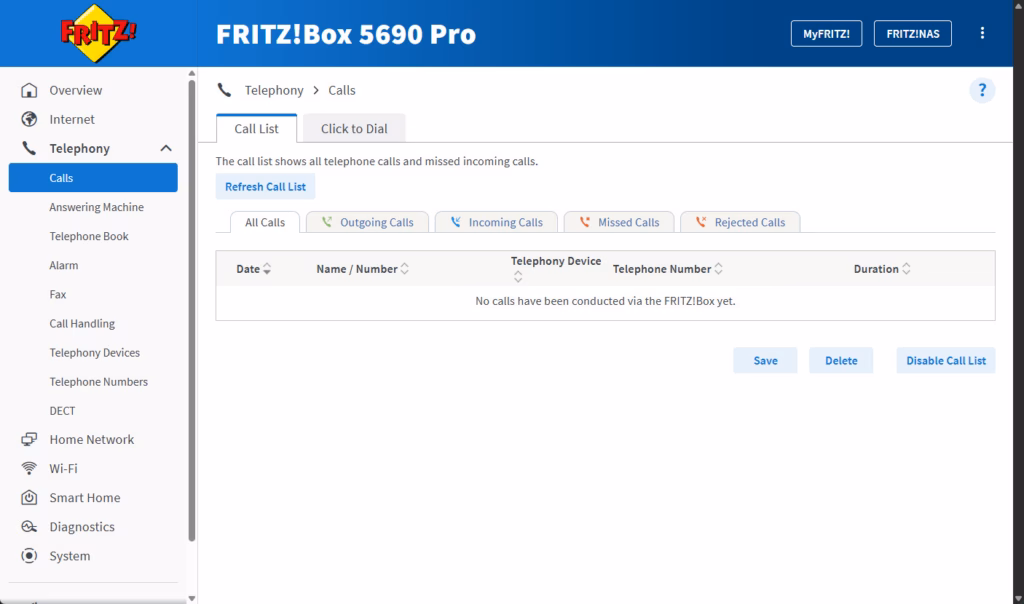Screen dimensions: 1024x604
Task: Click the sidebar scrollbar thumb
Action: [x=191, y=311]
